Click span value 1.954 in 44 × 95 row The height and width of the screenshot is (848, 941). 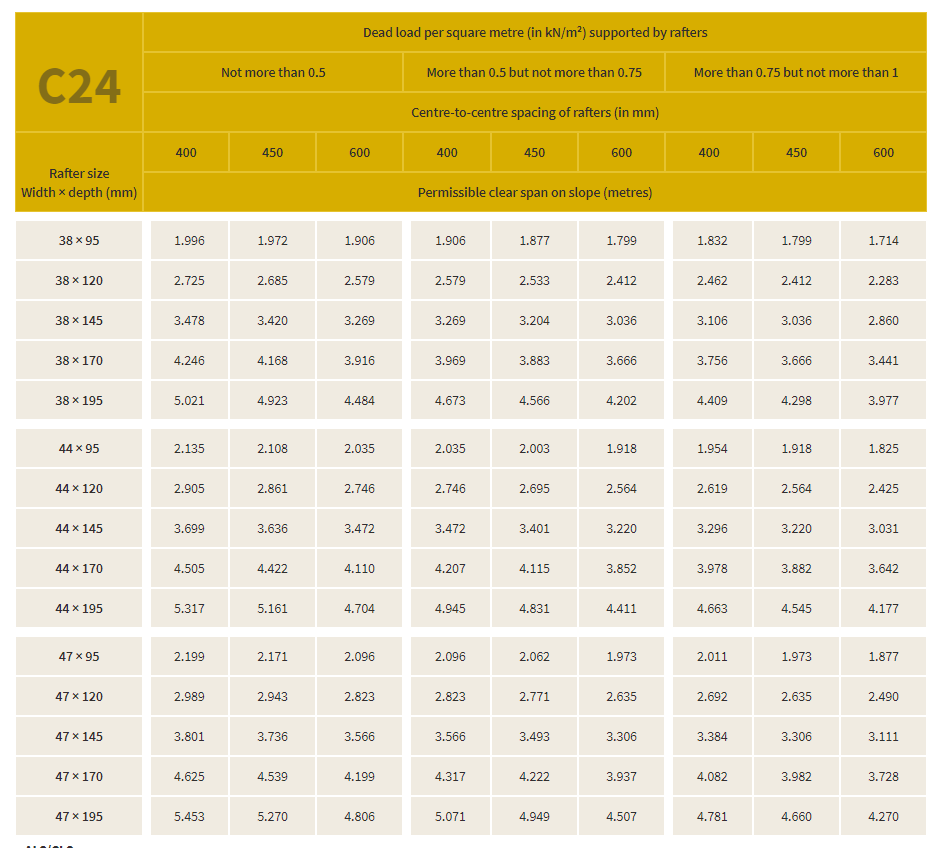tap(712, 448)
